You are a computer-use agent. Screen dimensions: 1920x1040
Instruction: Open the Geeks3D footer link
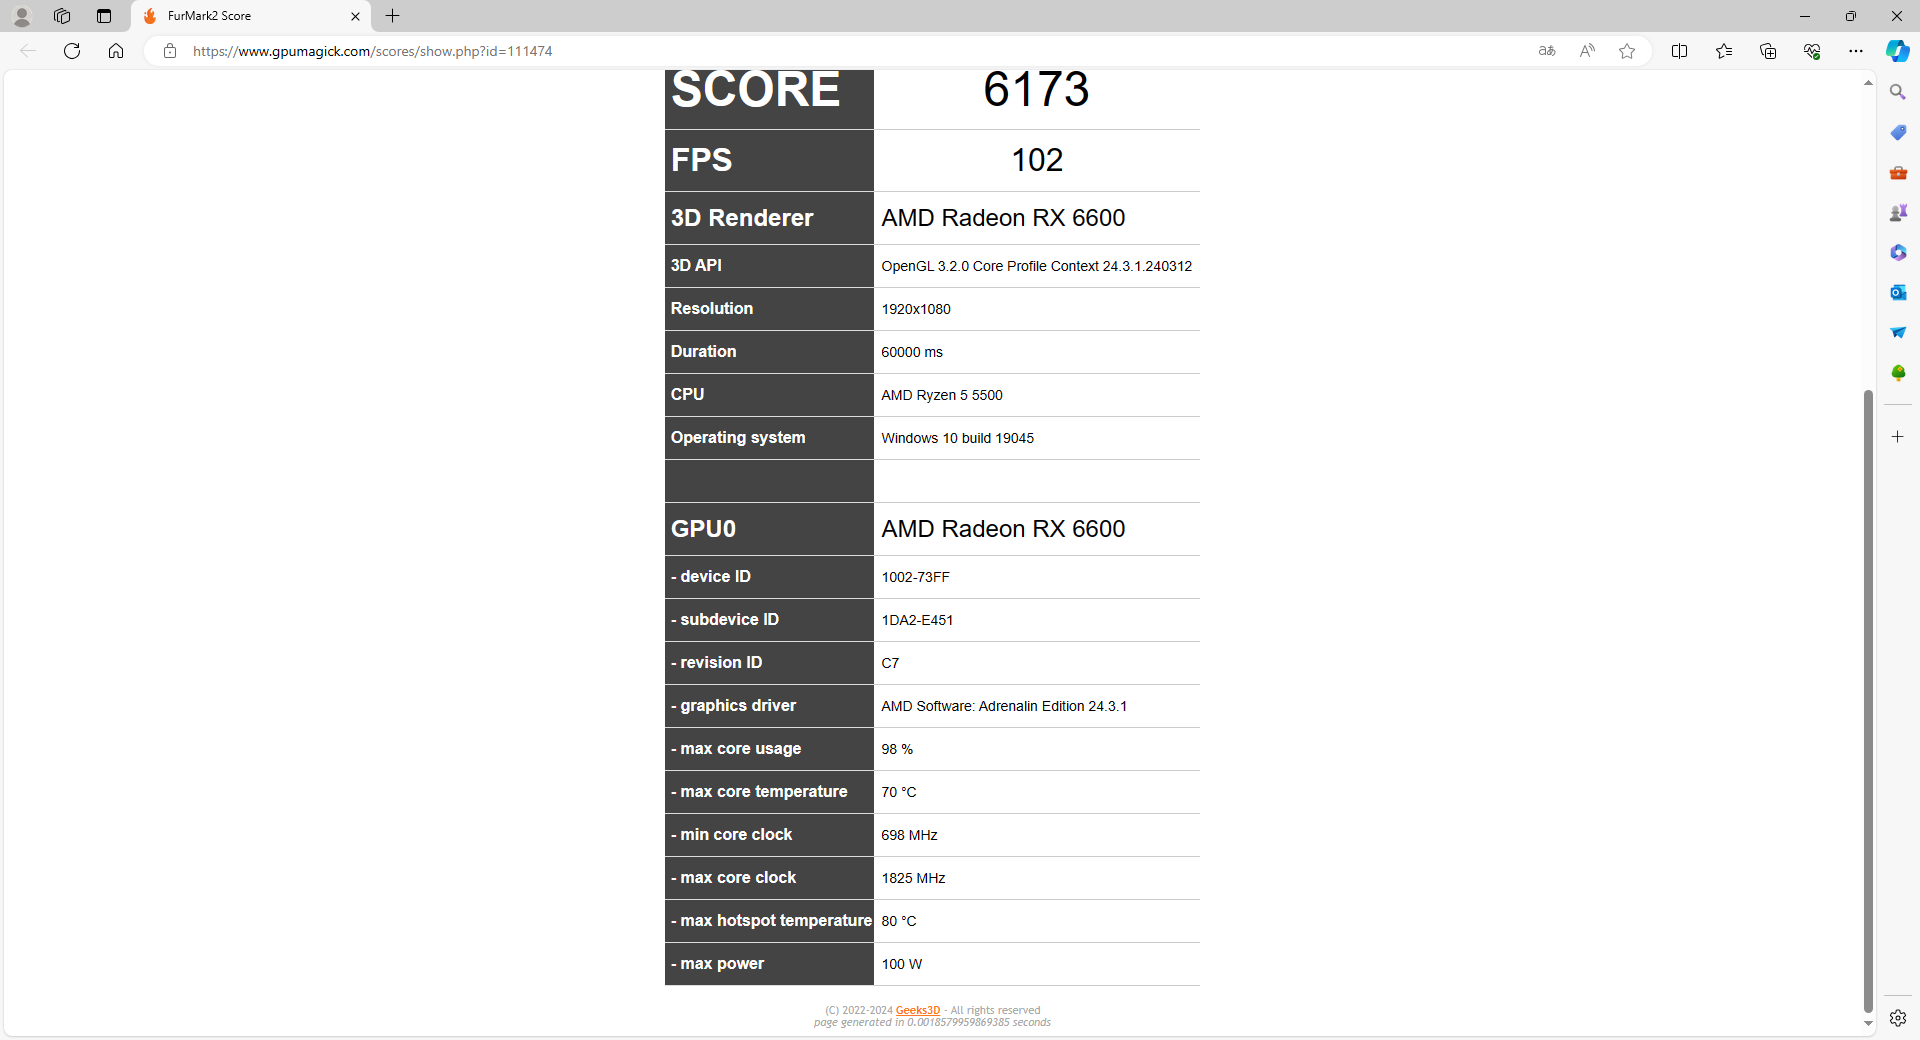coord(918,1010)
